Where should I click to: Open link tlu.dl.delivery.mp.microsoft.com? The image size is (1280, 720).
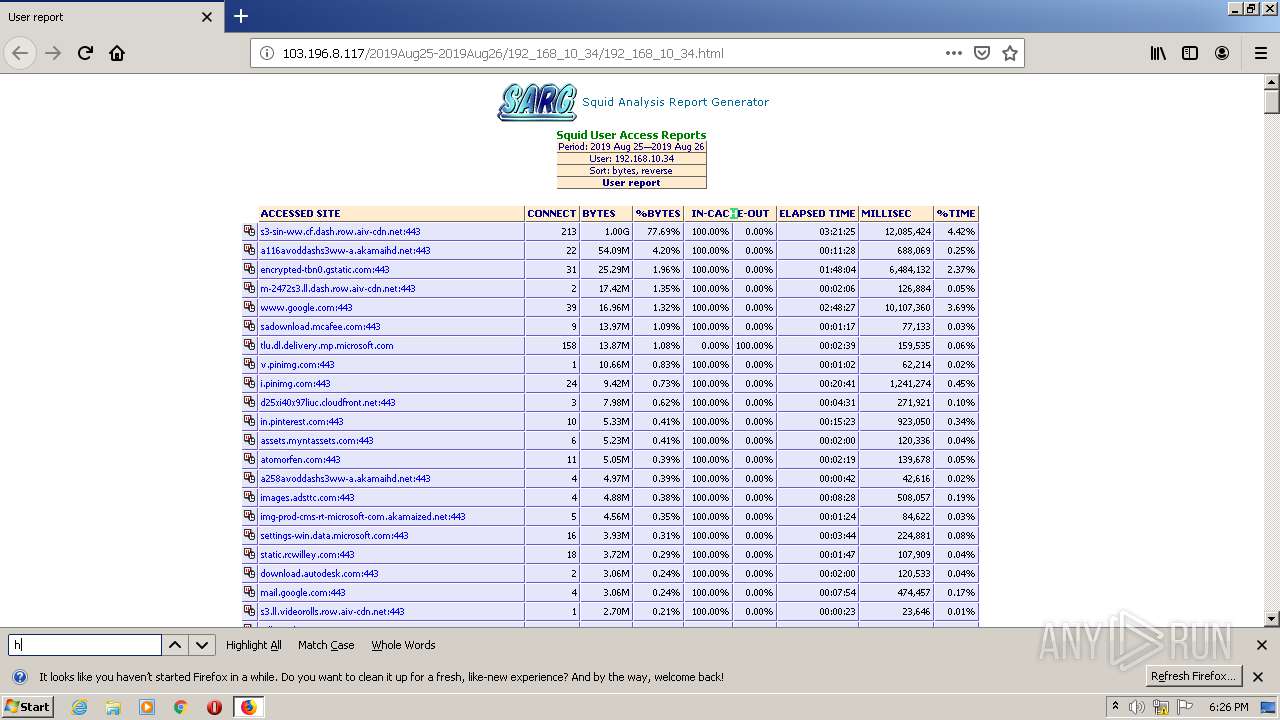pos(327,346)
